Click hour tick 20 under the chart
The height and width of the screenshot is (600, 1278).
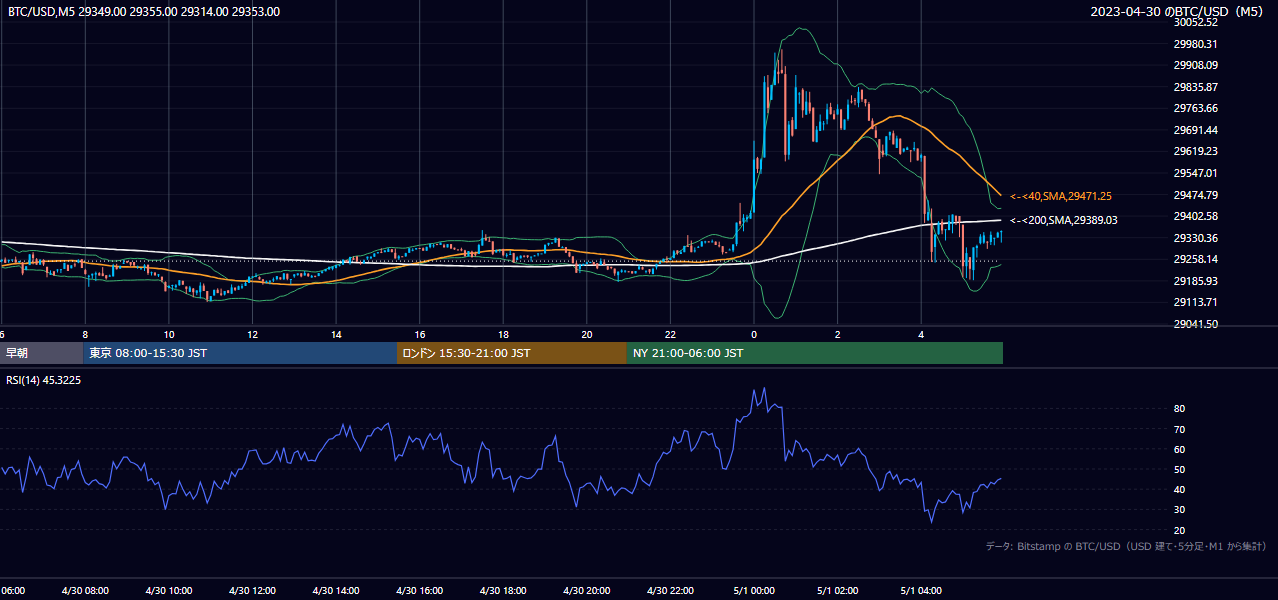(586, 334)
